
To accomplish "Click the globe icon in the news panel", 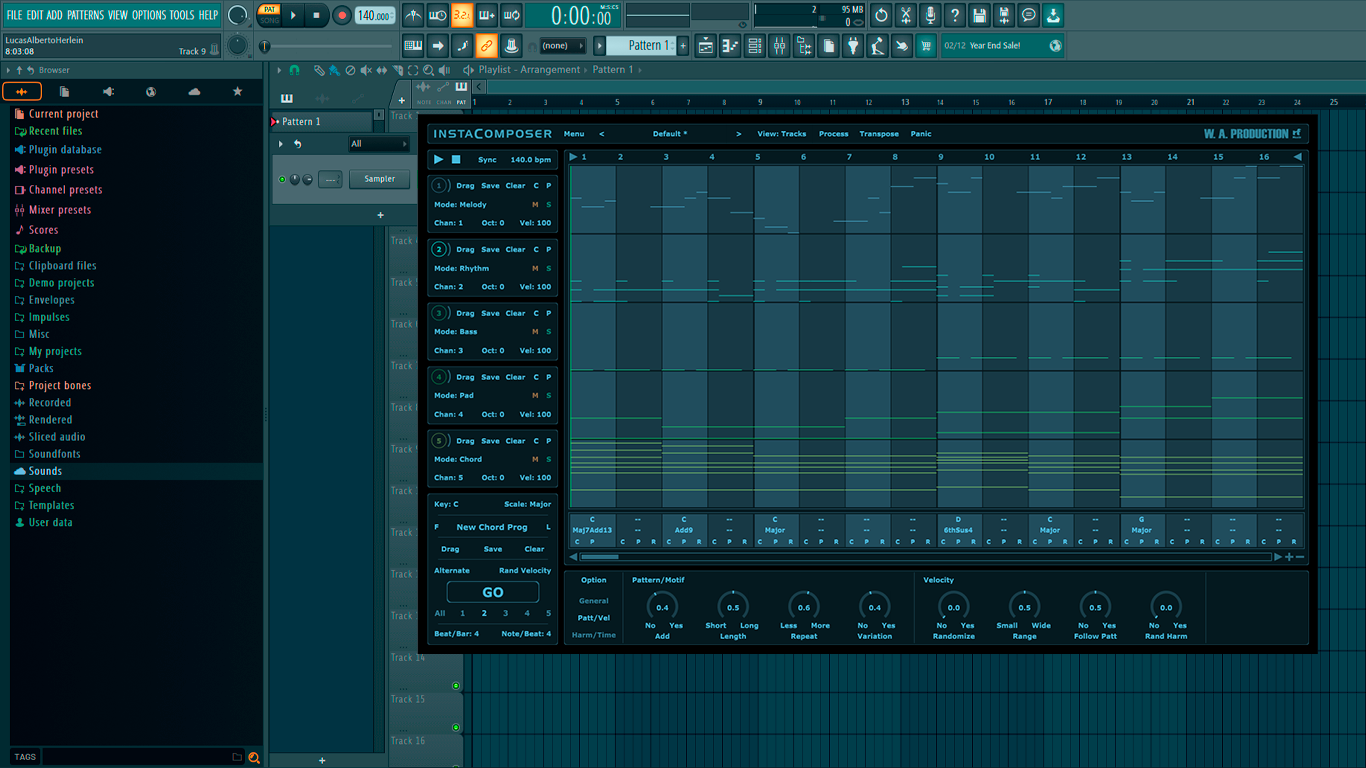I will (x=1055, y=46).
